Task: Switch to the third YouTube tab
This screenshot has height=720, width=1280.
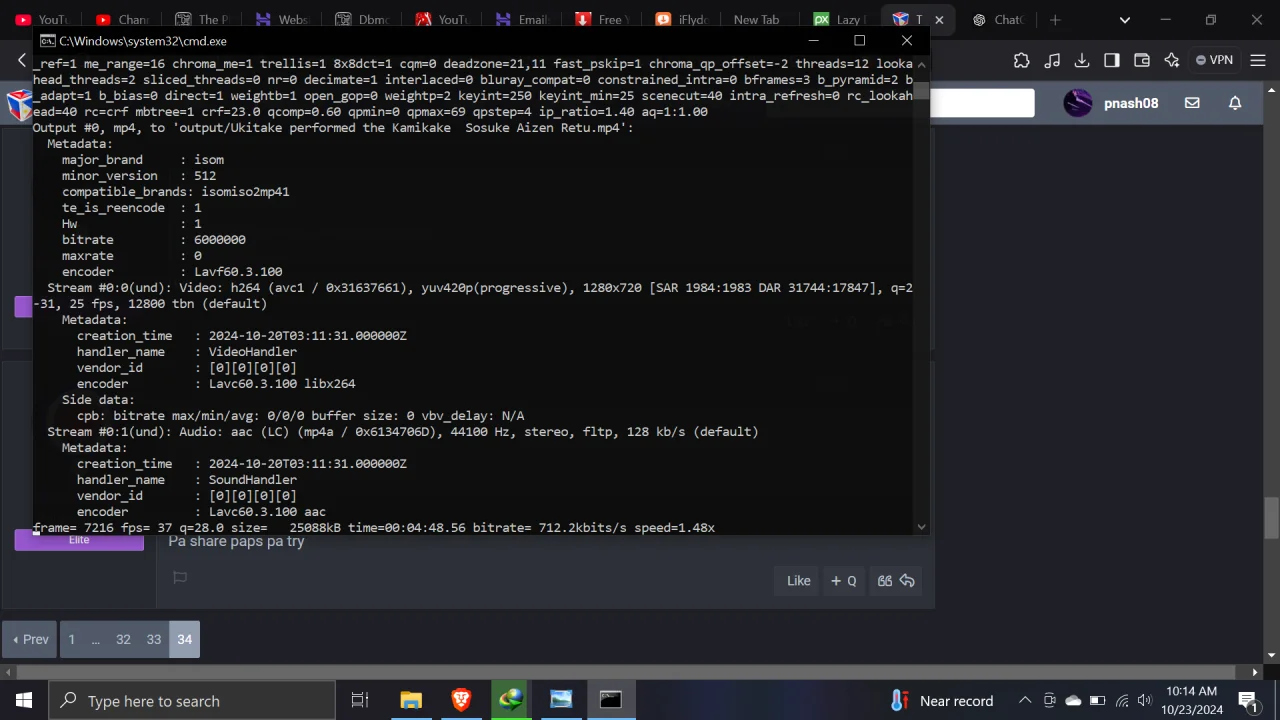Action: tap(441, 20)
